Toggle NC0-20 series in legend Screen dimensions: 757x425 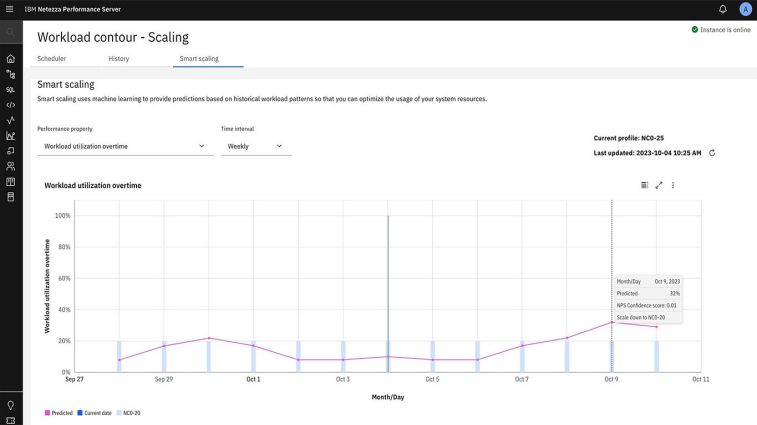[128, 412]
